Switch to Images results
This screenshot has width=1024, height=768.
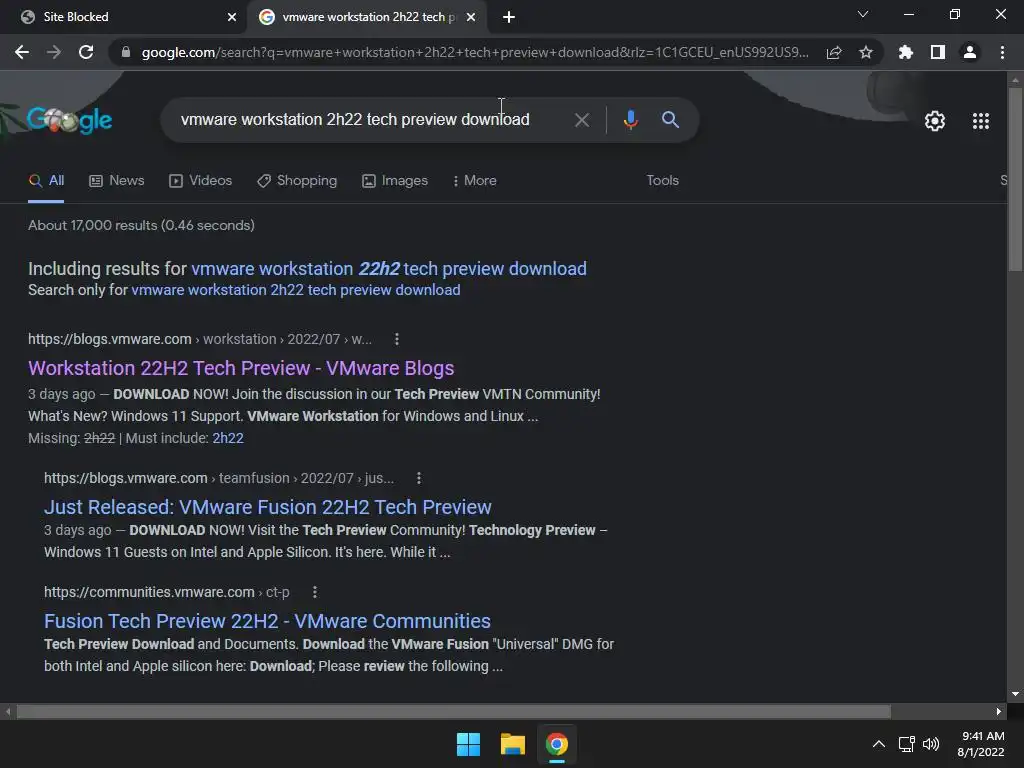click(395, 180)
